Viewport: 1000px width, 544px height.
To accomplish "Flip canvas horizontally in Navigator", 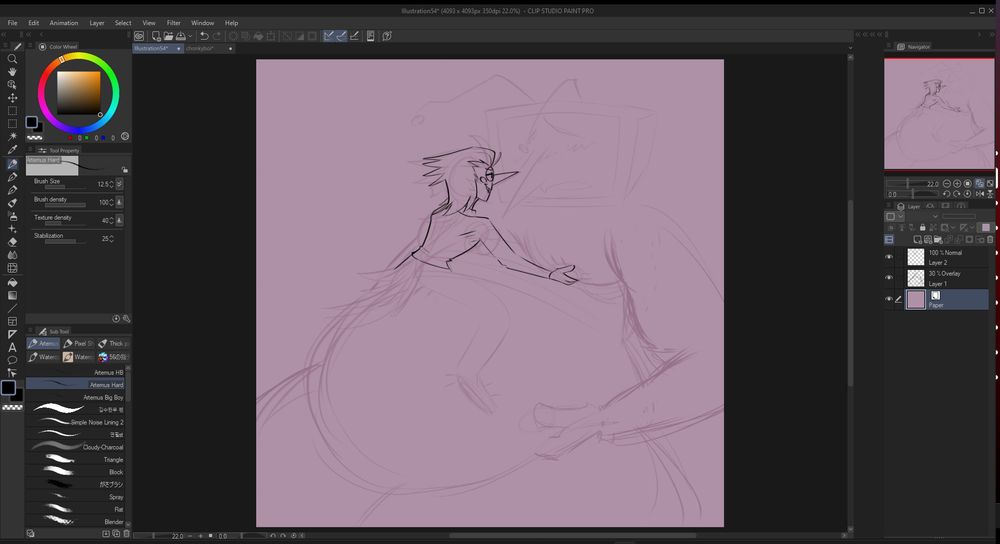I will pyautogui.click(x=980, y=194).
